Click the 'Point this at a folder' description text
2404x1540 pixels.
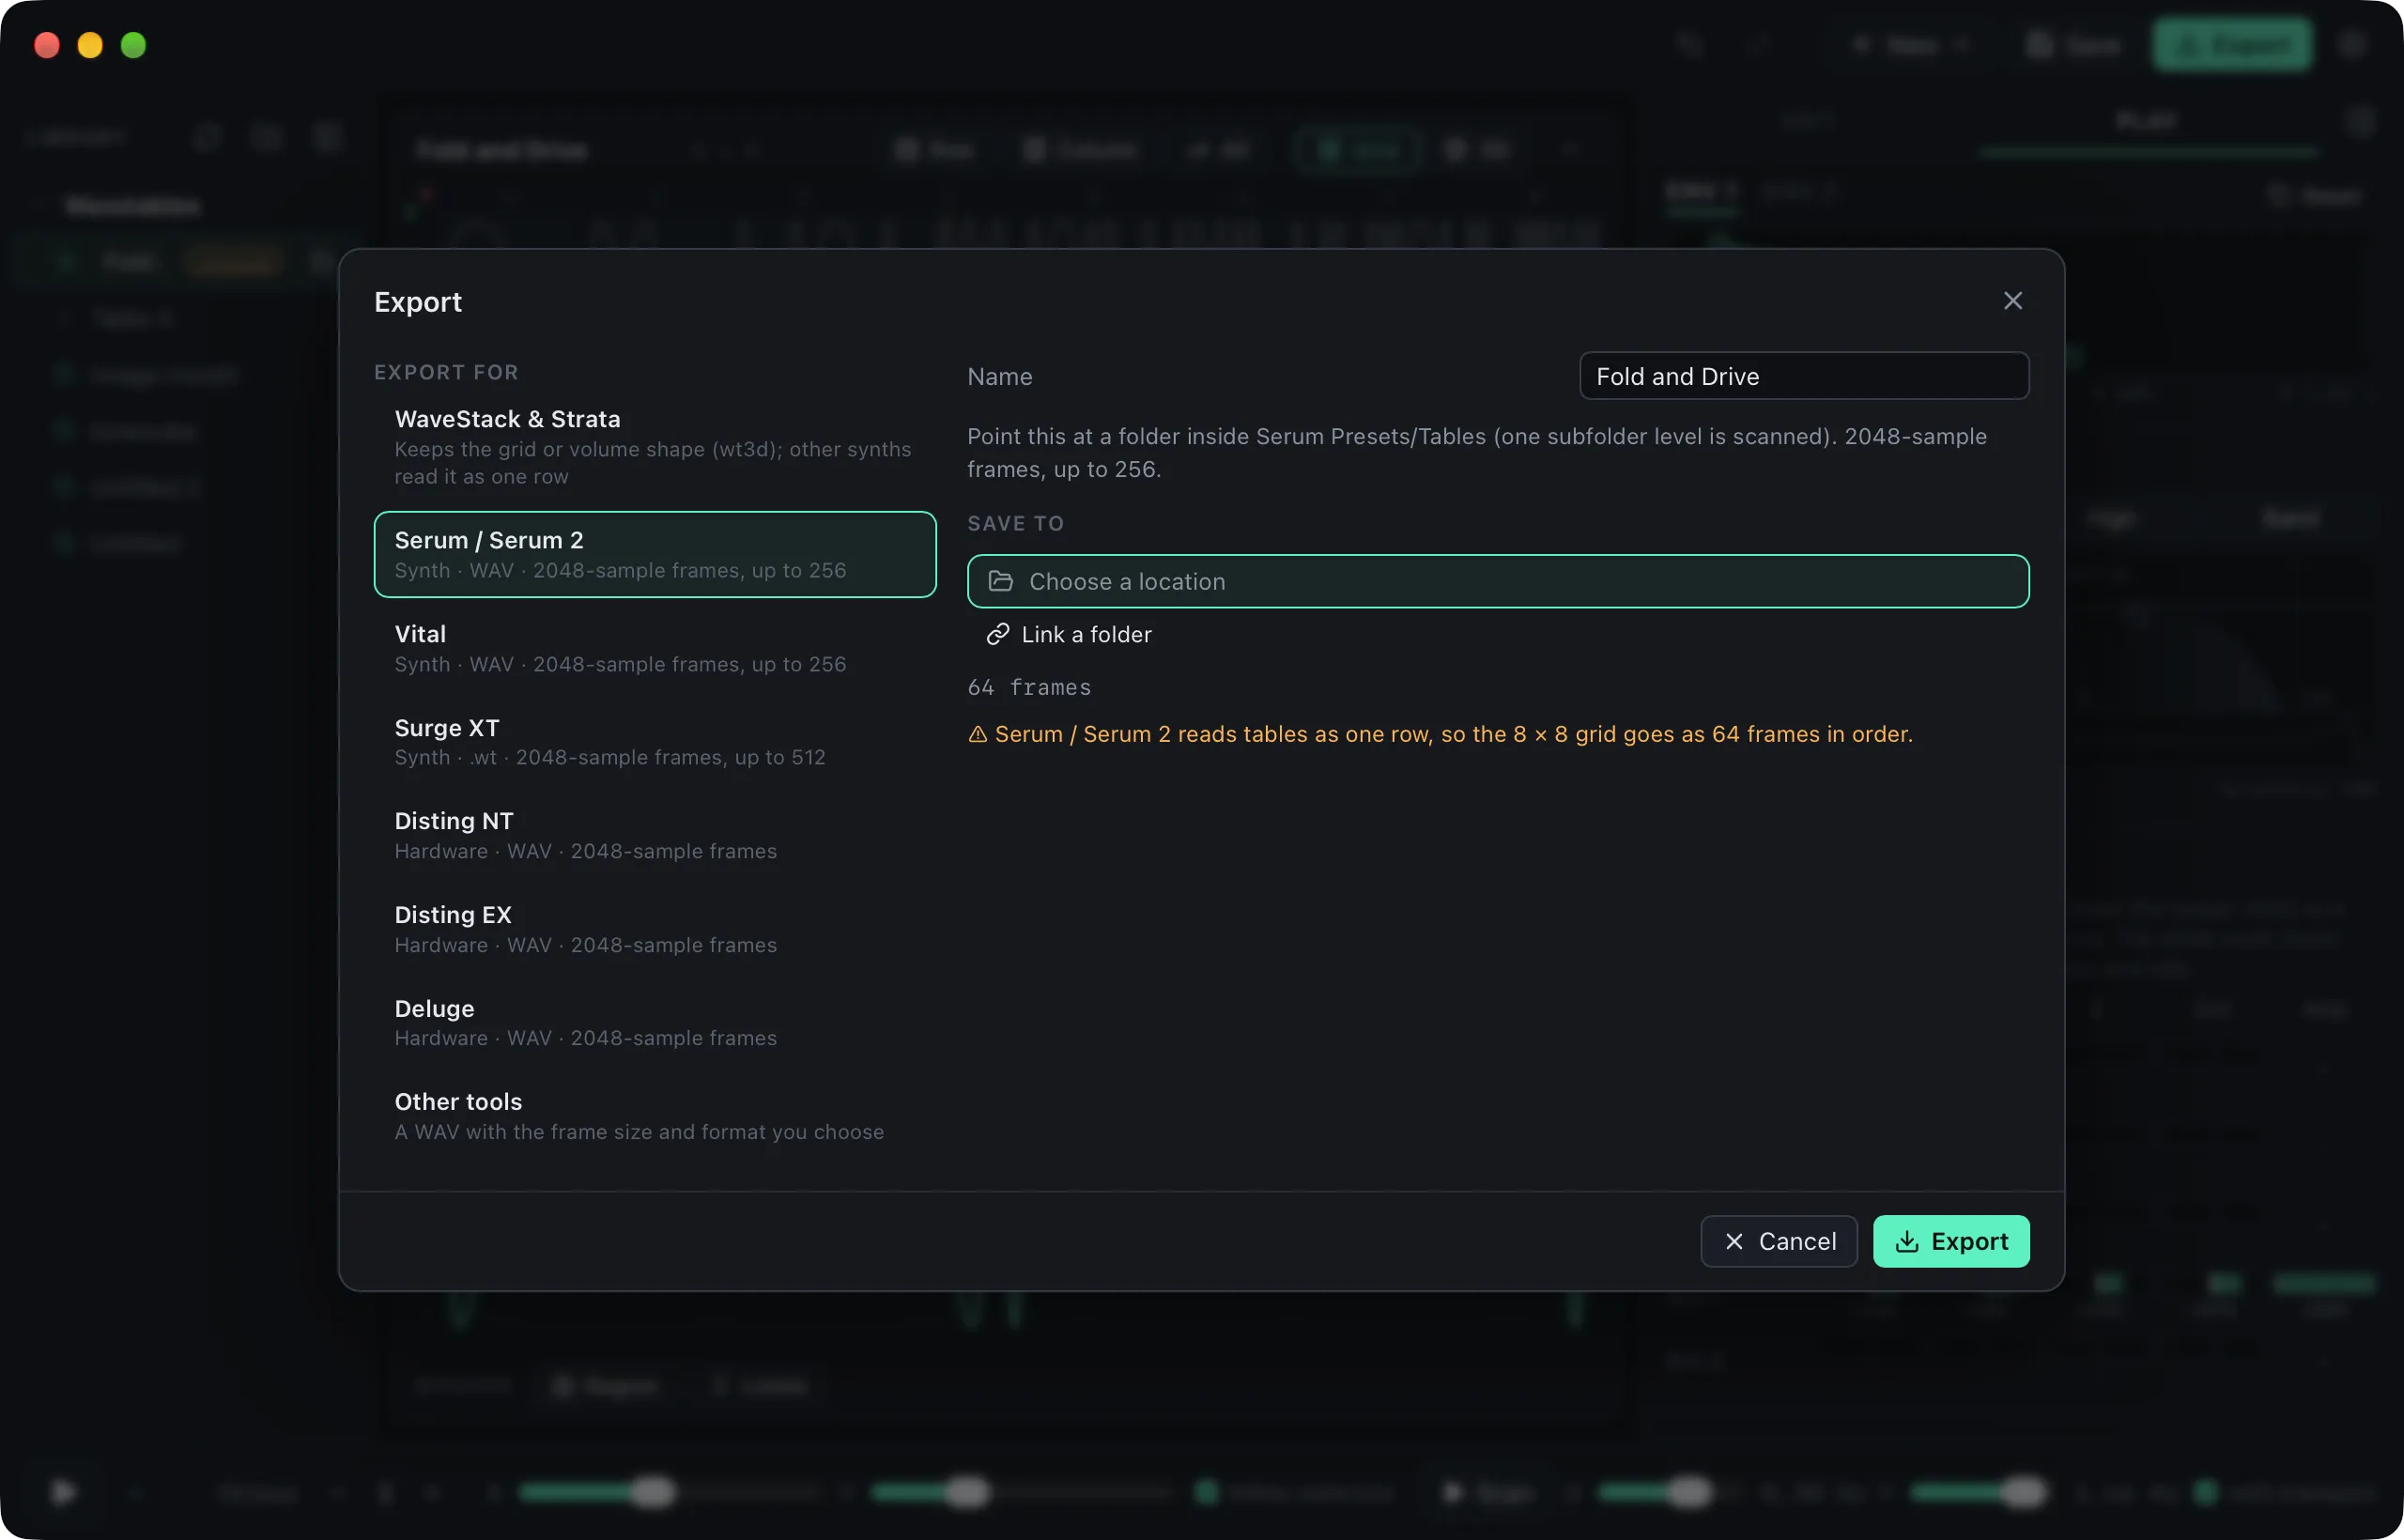[1477, 453]
